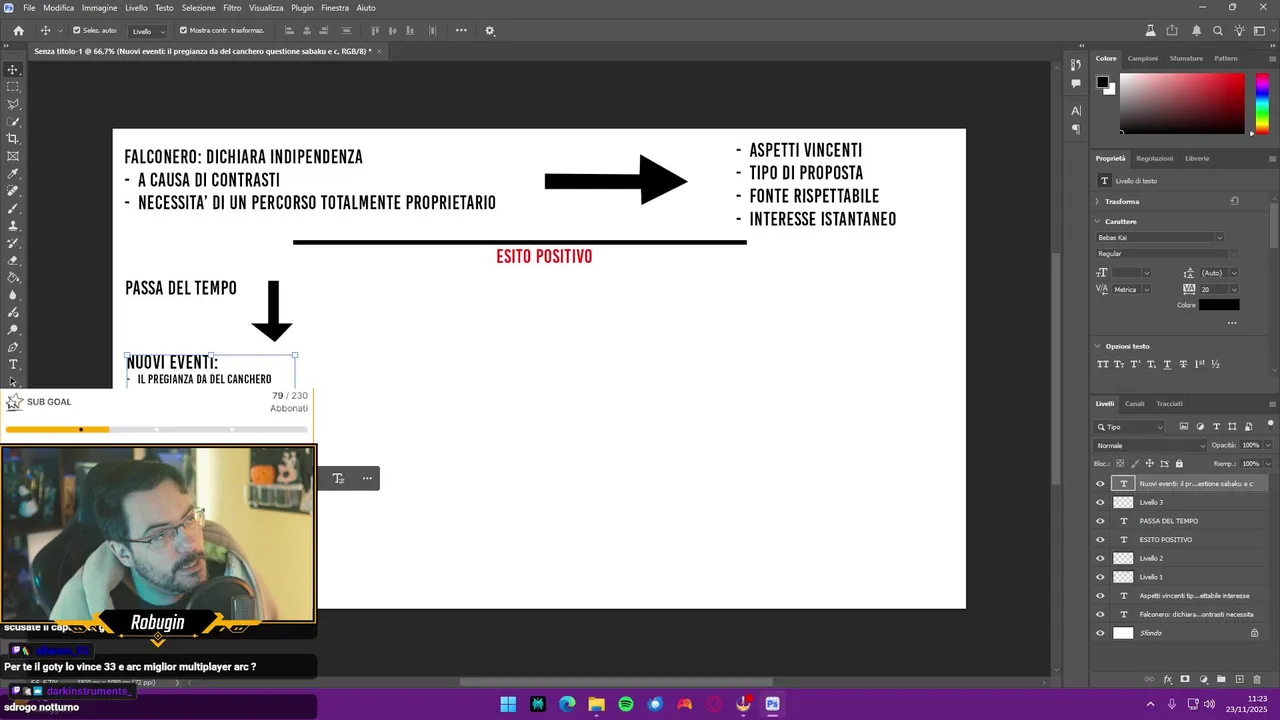Open the Immagine menu
The image size is (1280, 720).
[99, 8]
